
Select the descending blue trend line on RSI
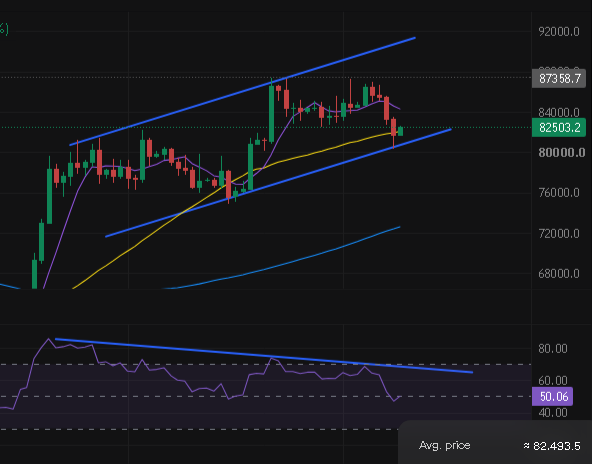264,356
